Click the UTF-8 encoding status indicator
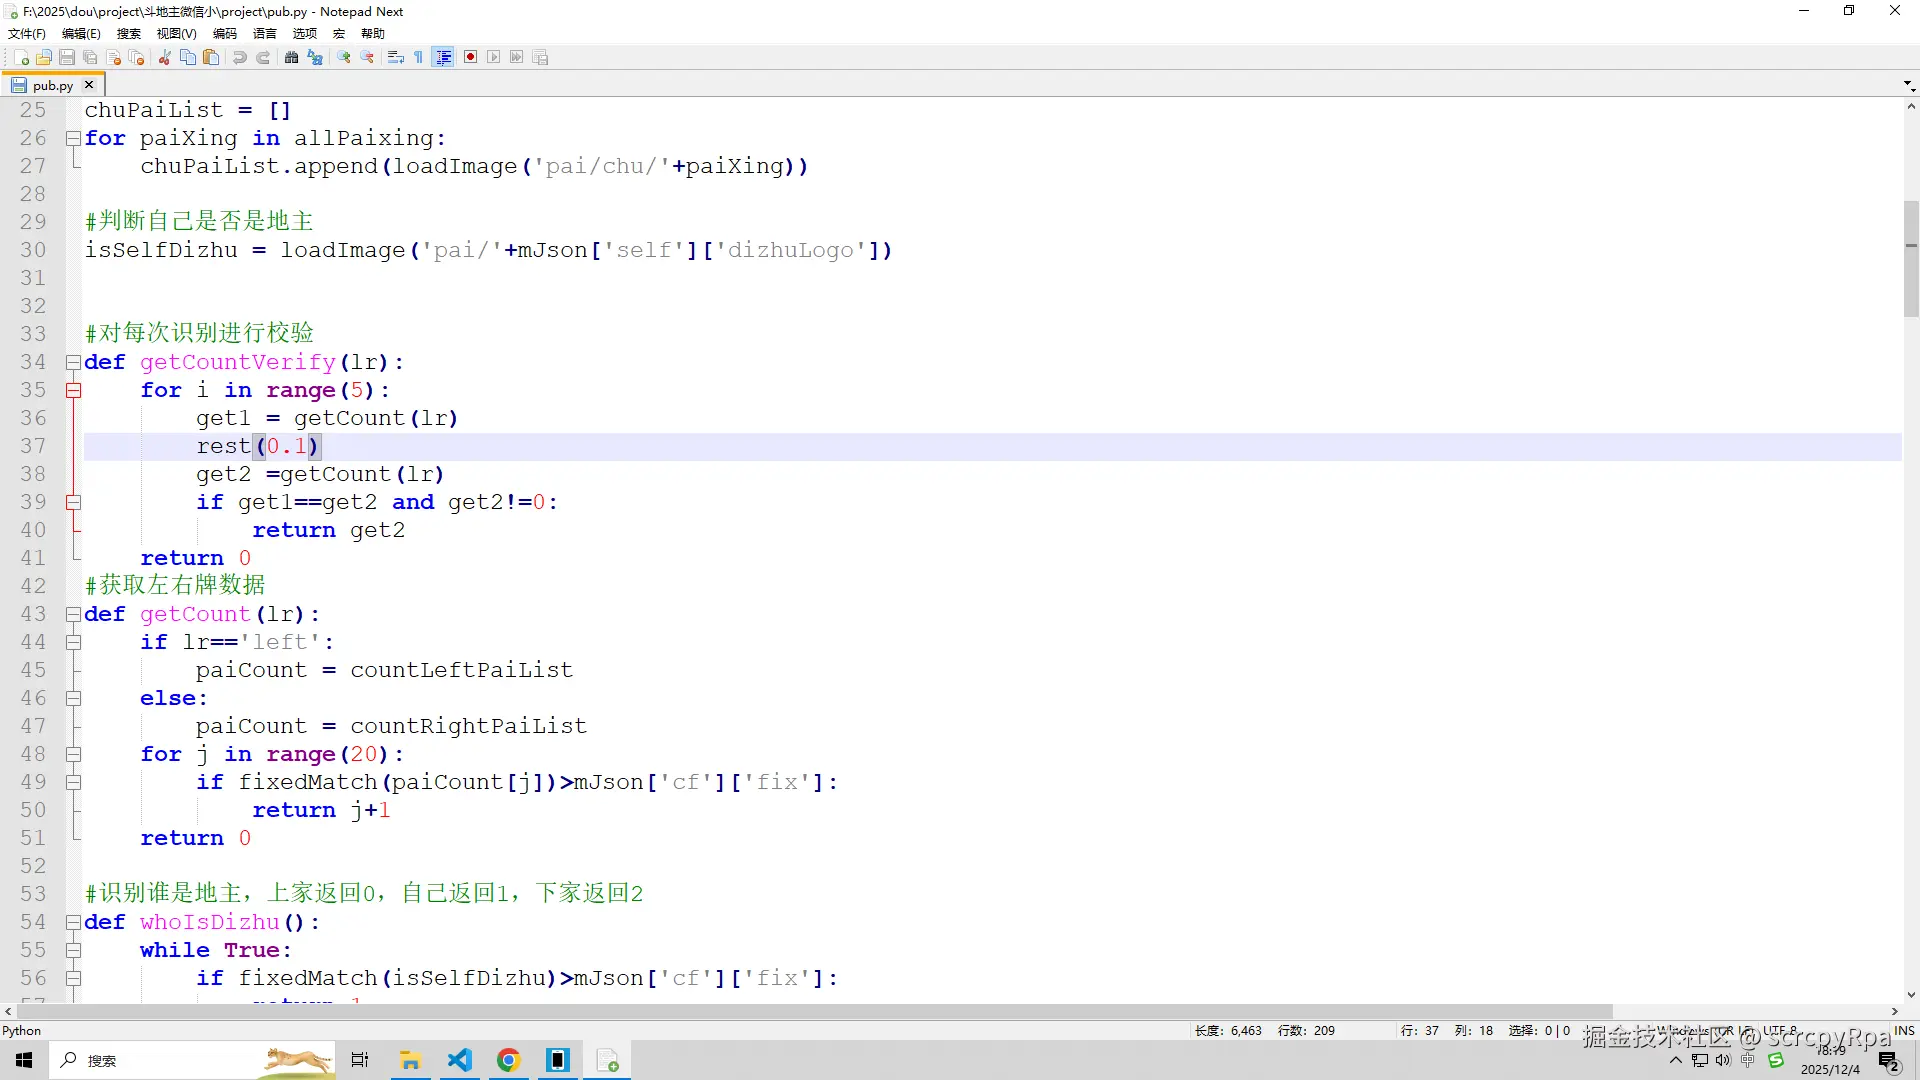Viewport: 1920px width, 1080px height. (1780, 1030)
